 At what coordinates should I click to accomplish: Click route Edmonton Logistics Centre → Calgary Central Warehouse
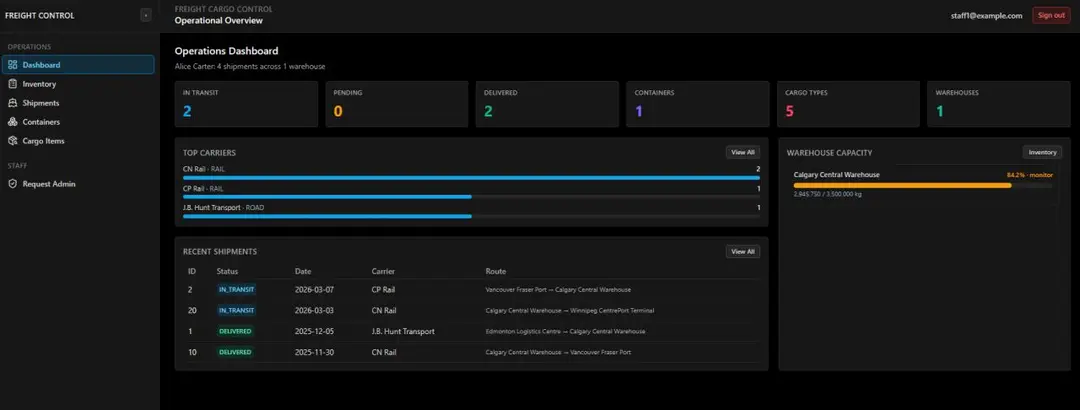tap(565, 331)
